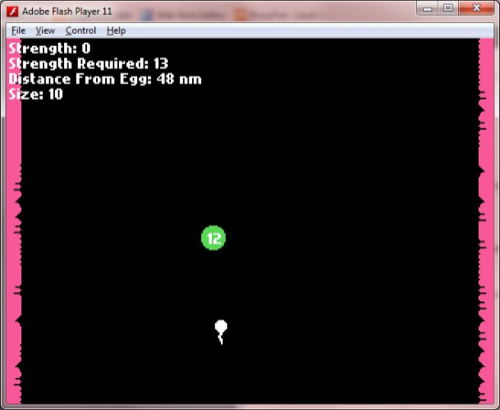The height and width of the screenshot is (410, 500).
Task: Open the File menu
Action: 18,31
